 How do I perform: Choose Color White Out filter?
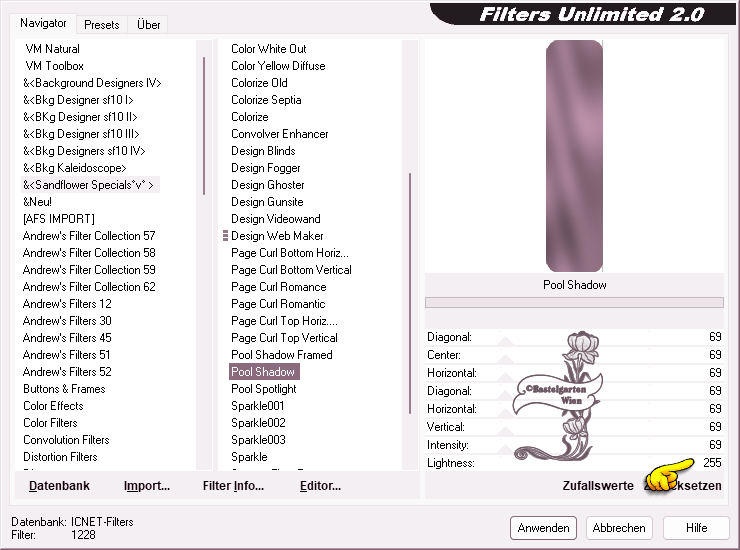click(269, 49)
